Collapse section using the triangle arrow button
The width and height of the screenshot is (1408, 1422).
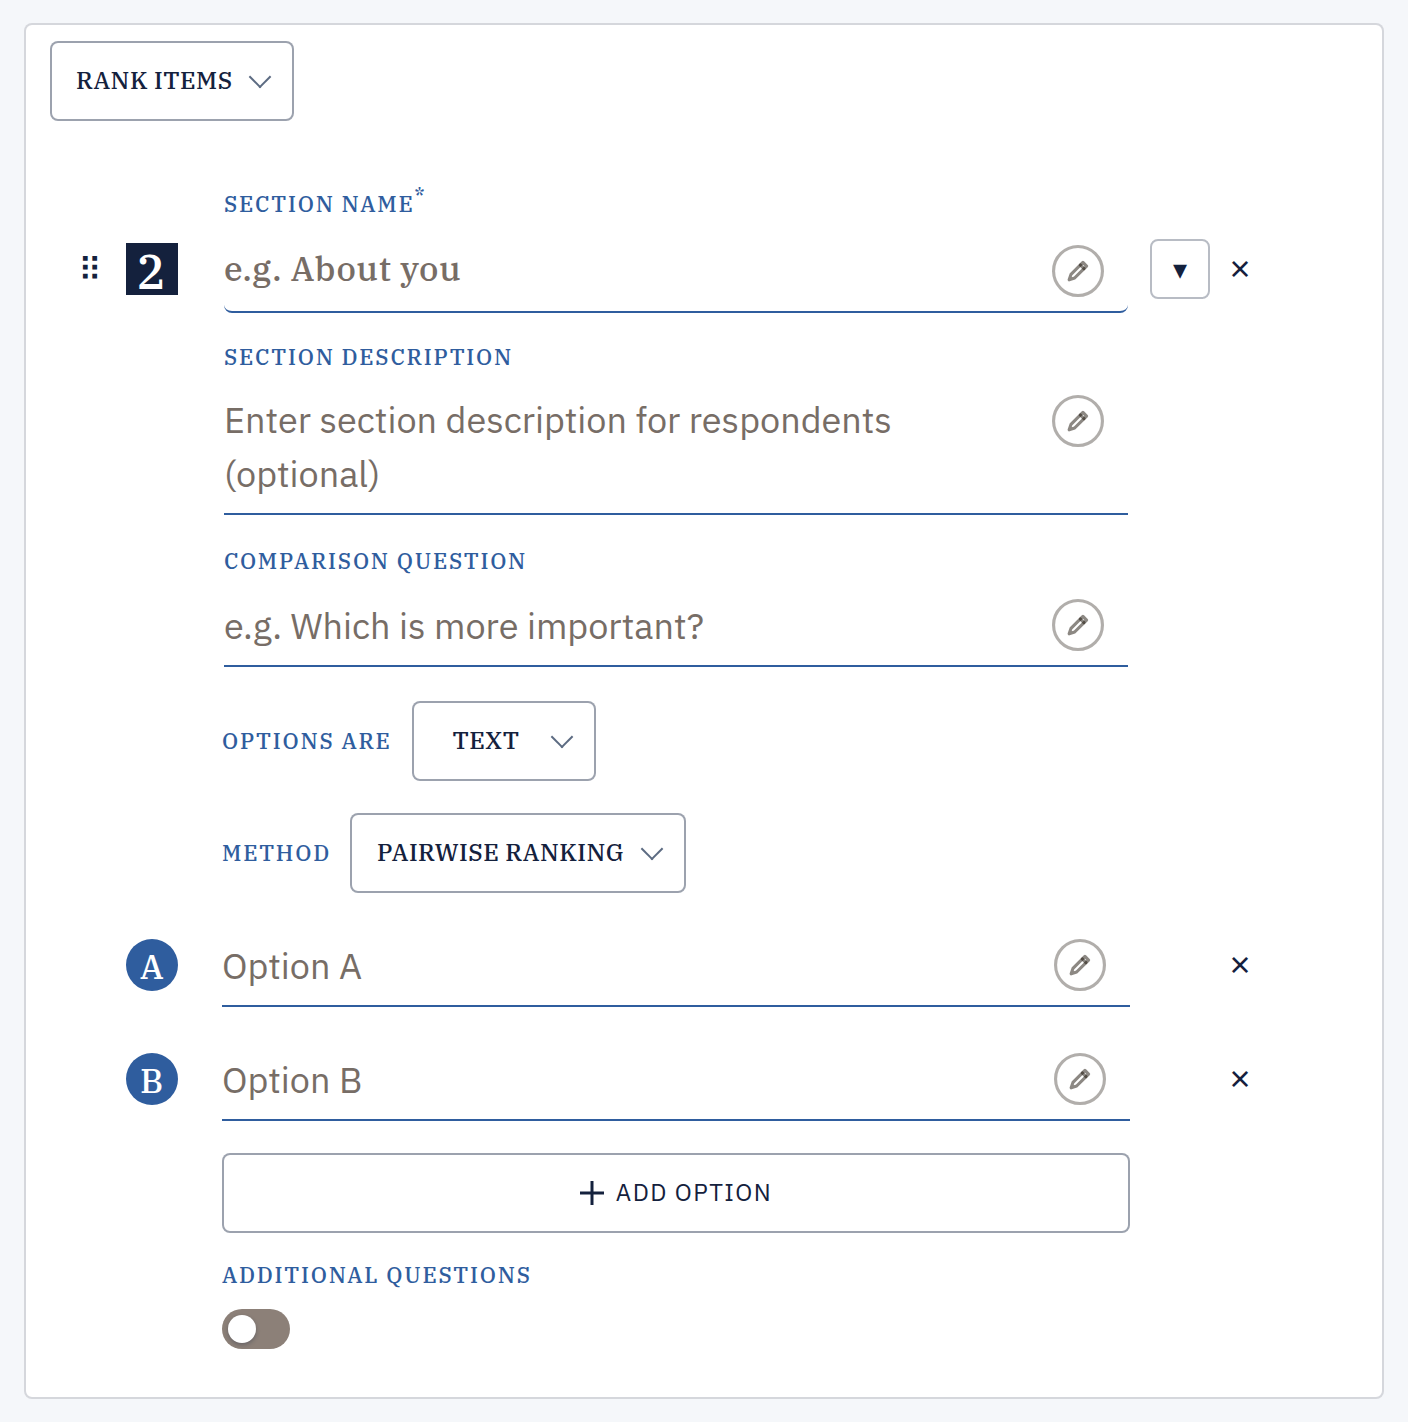coord(1180,269)
